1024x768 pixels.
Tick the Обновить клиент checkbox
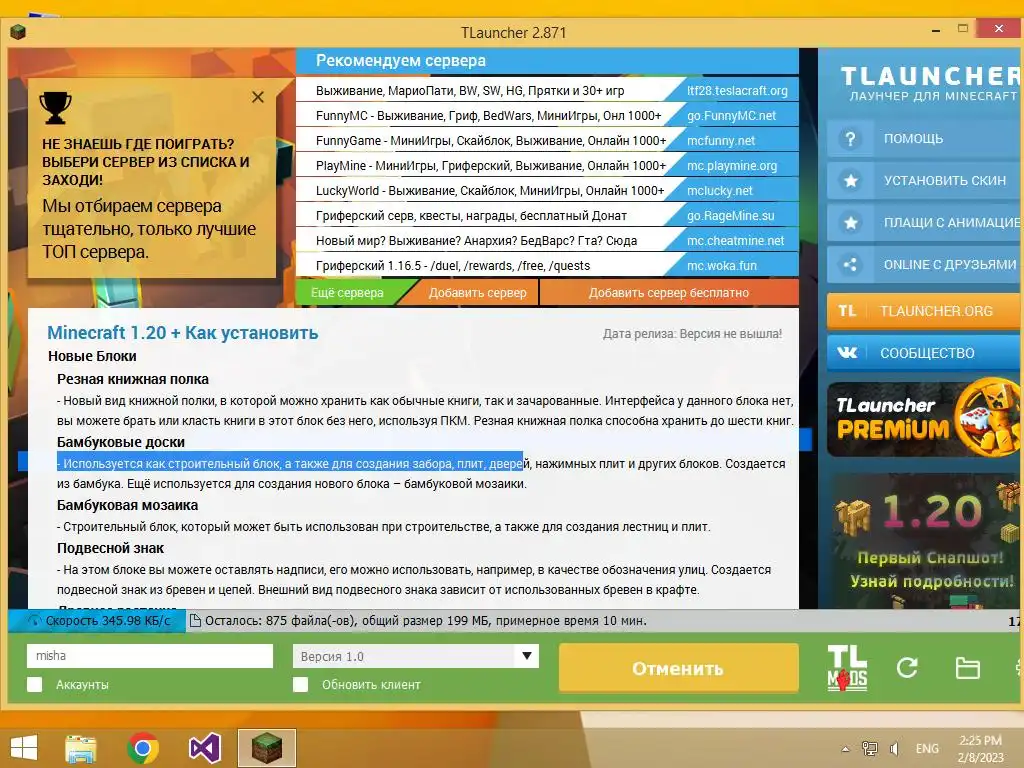click(x=300, y=684)
